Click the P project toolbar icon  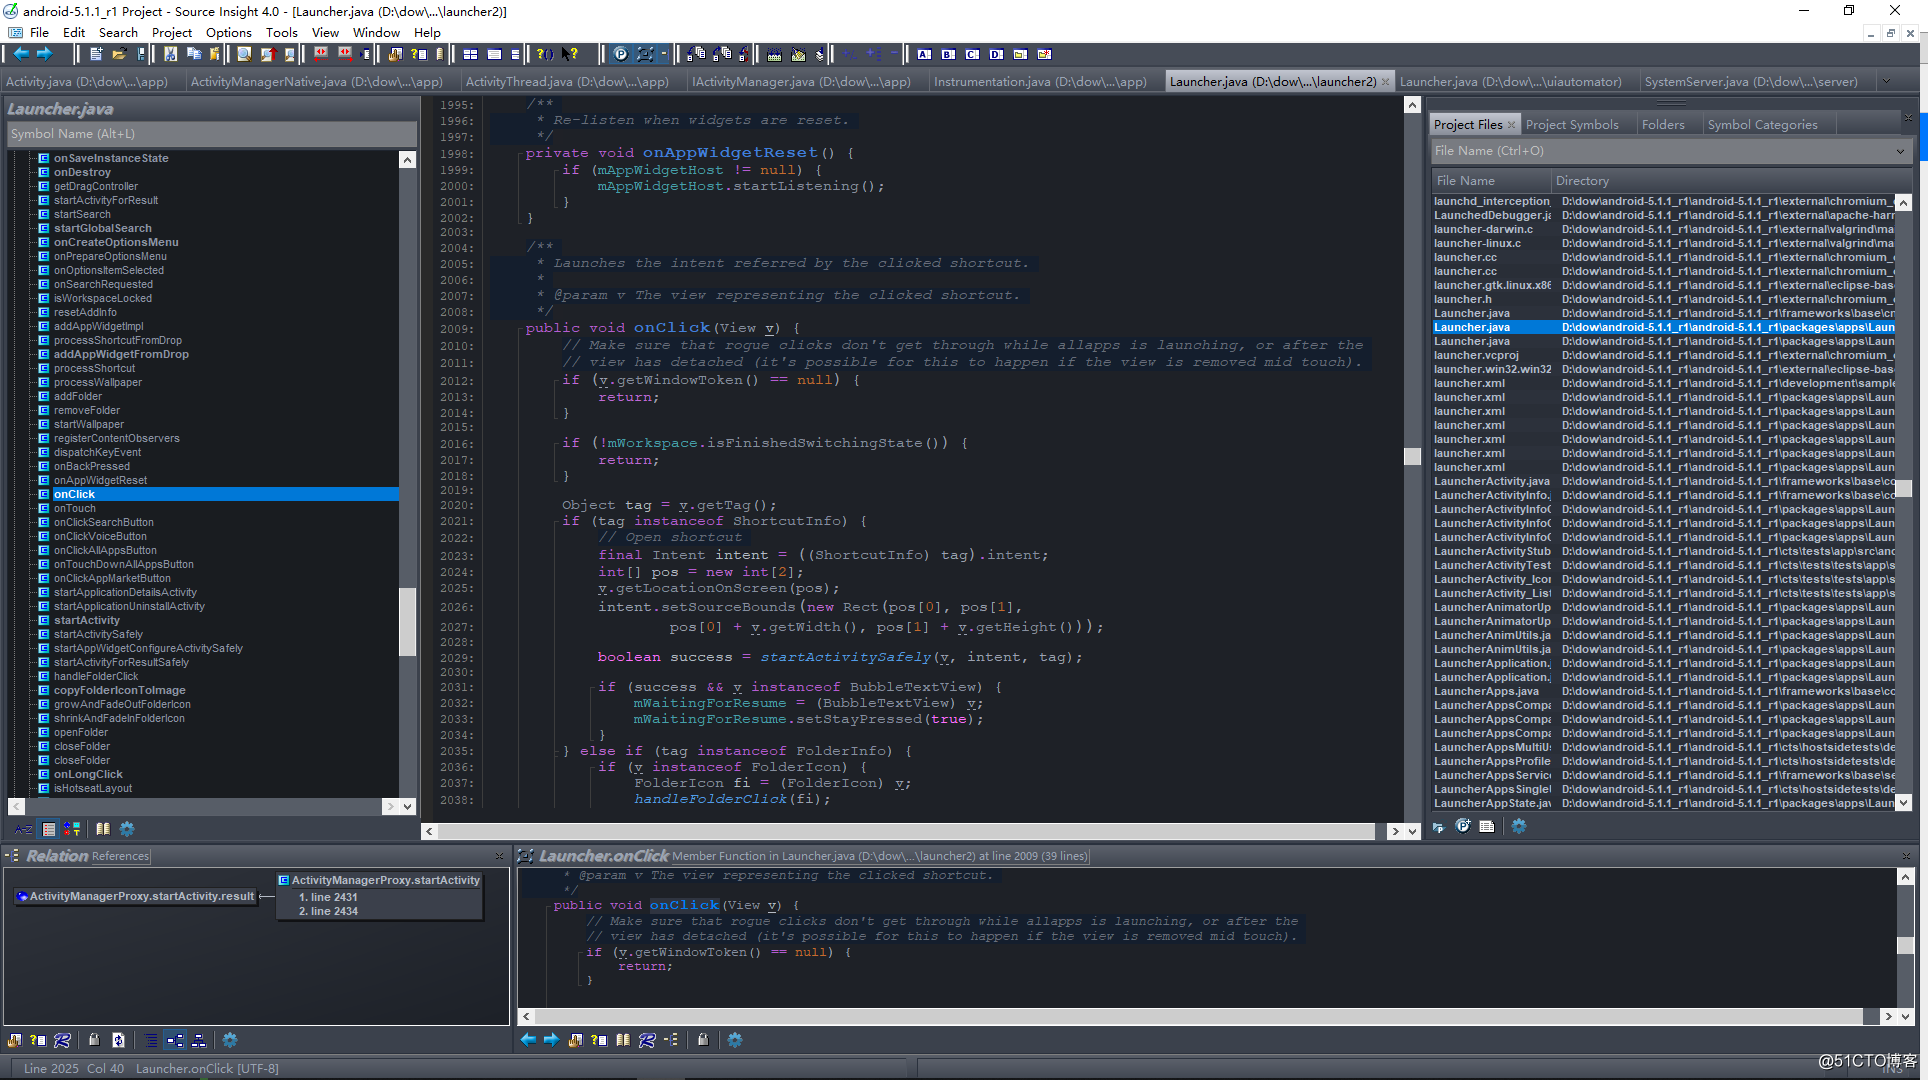pos(621,54)
